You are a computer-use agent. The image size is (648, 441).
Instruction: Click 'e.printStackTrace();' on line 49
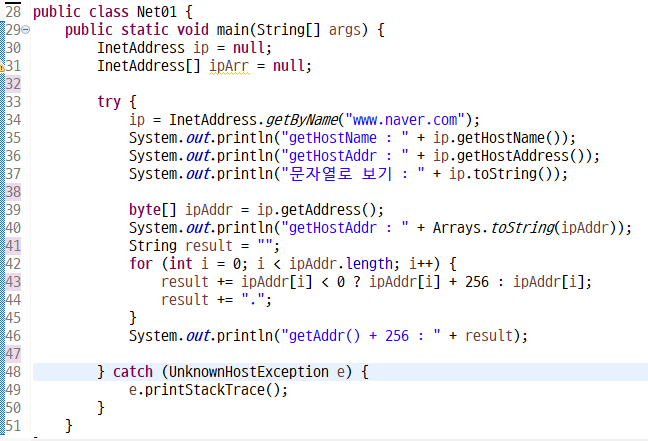pyautogui.click(x=208, y=390)
